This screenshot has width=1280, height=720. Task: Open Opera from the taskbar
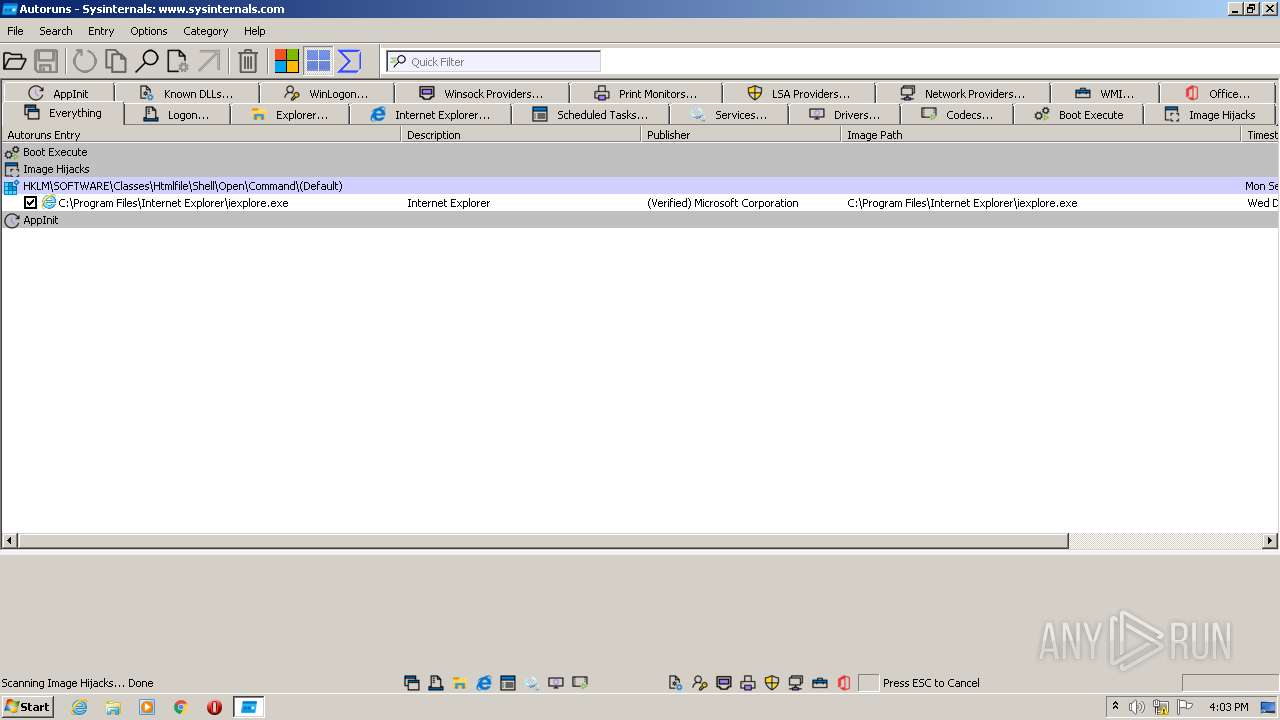point(214,707)
